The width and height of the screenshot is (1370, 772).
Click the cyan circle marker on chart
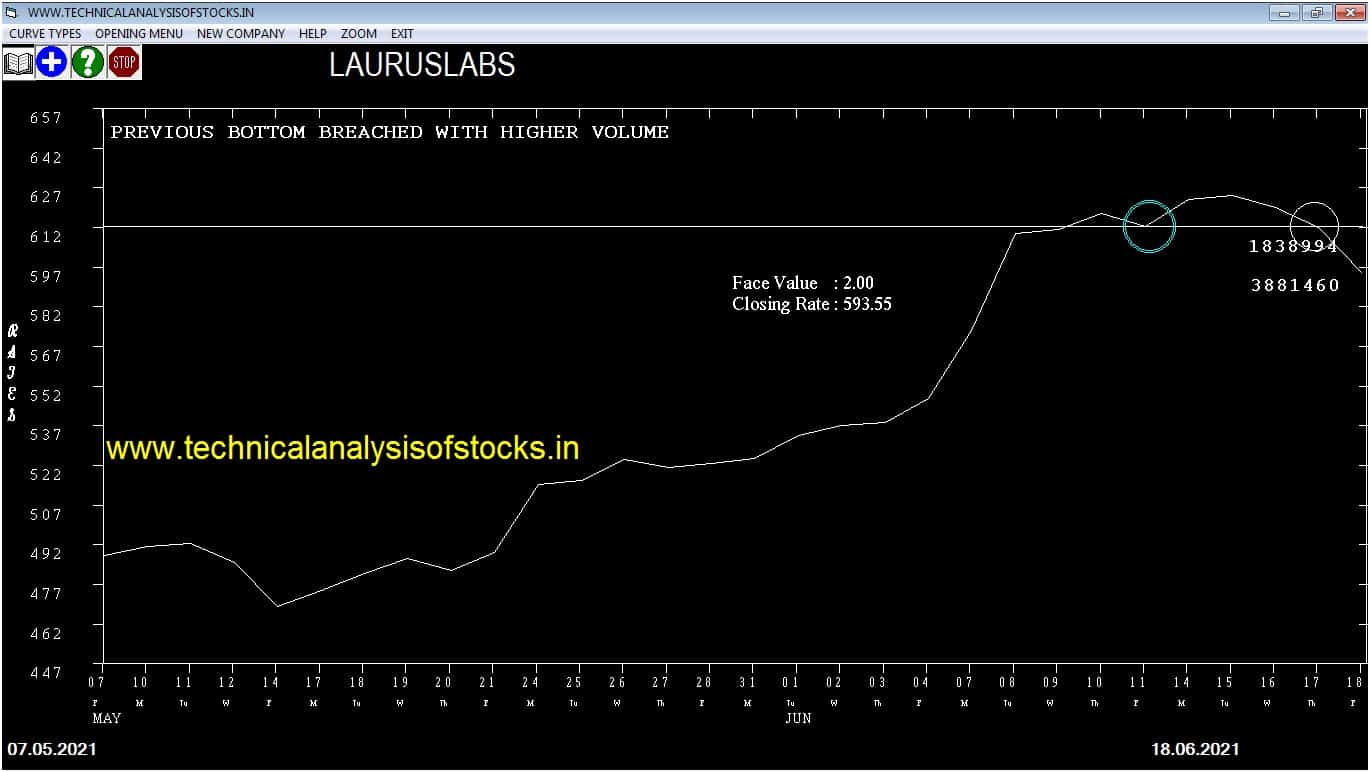tap(1149, 226)
